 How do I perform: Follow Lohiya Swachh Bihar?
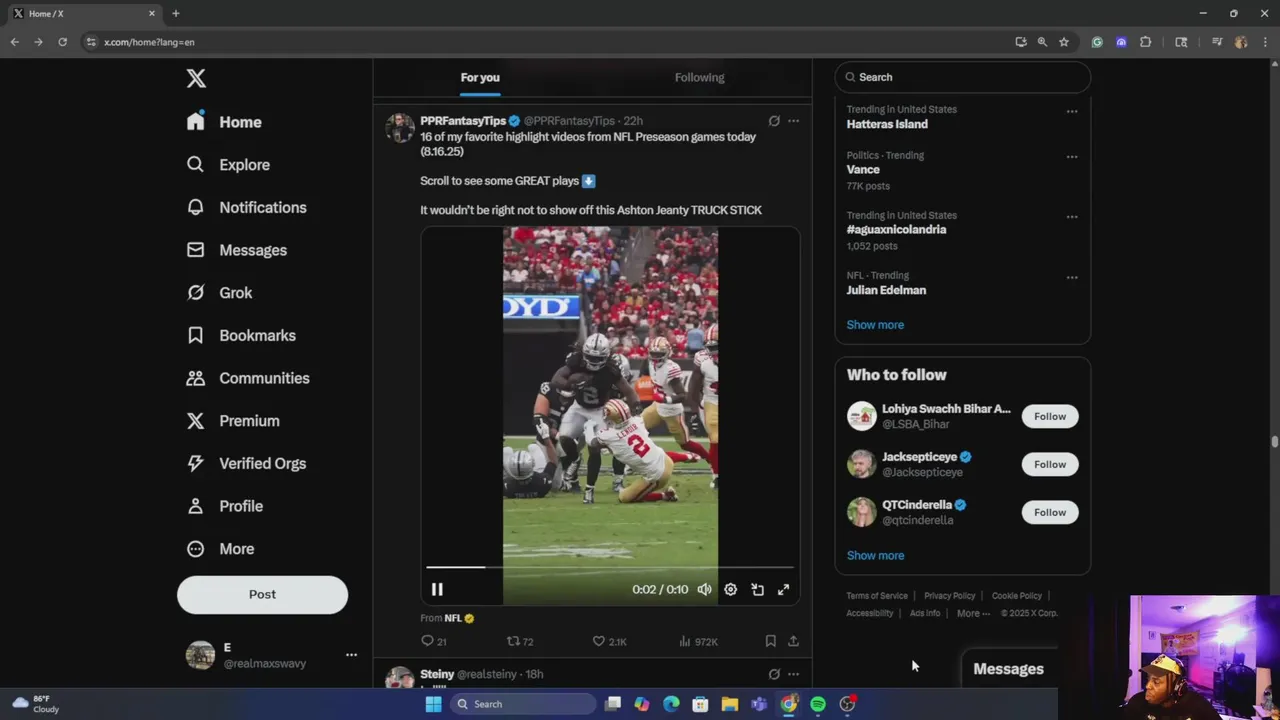point(1050,416)
